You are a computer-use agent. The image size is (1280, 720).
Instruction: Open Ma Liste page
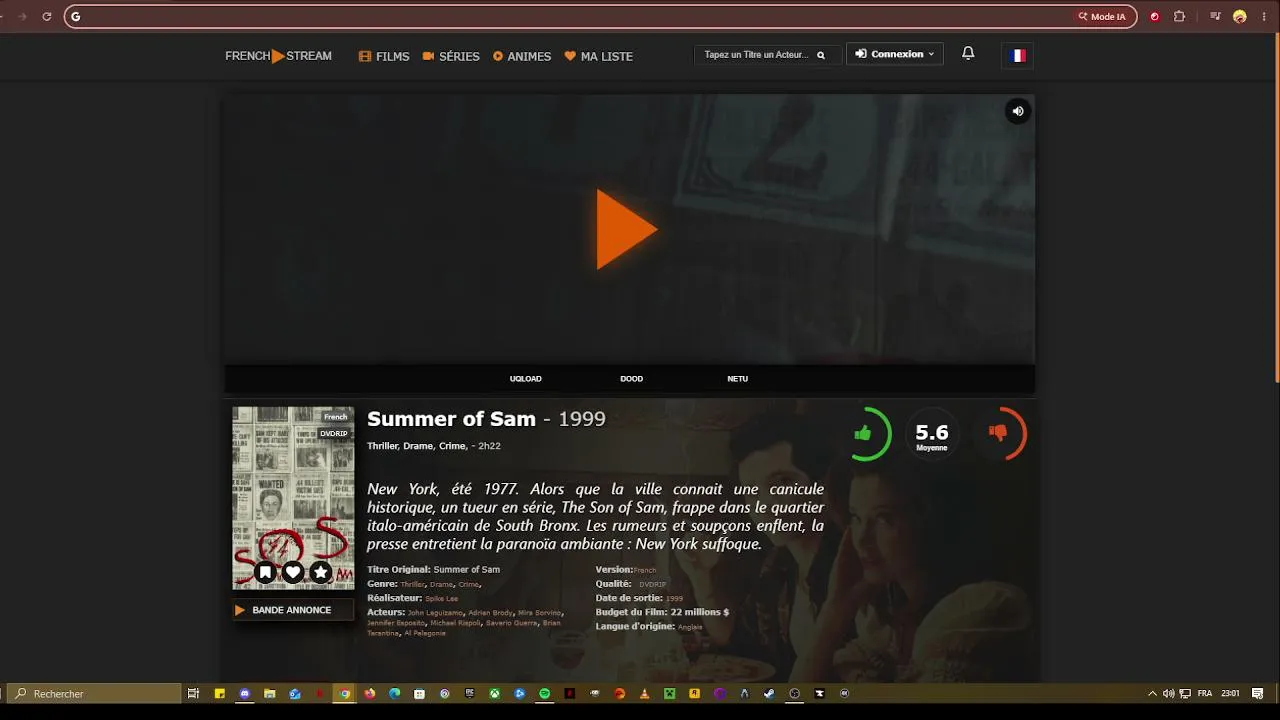[598, 56]
